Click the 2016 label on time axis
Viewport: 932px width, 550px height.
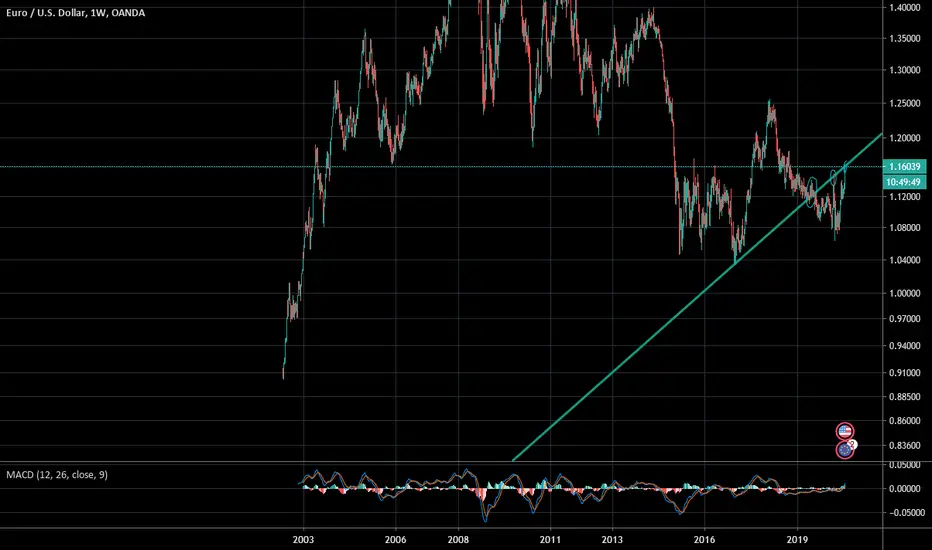[x=704, y=539]
